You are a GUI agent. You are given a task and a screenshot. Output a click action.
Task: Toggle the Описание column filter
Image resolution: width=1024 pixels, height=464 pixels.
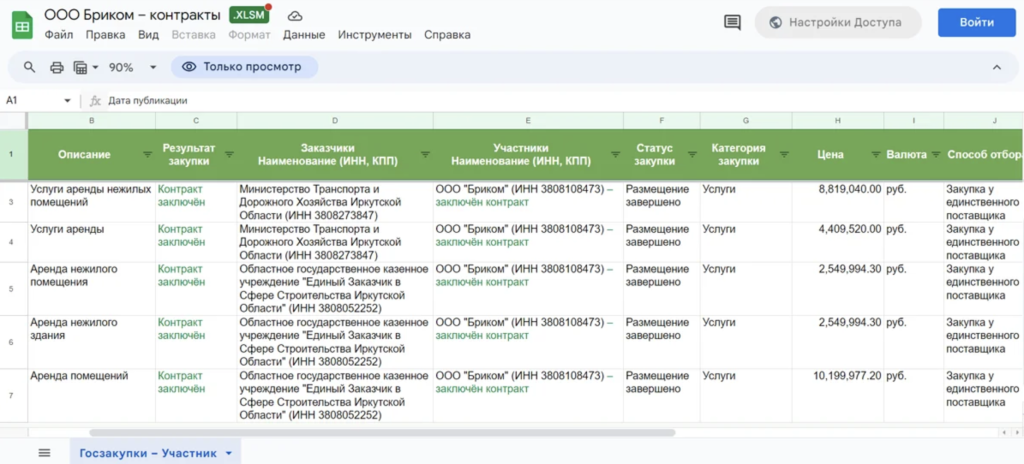click(x=146, y=155)
